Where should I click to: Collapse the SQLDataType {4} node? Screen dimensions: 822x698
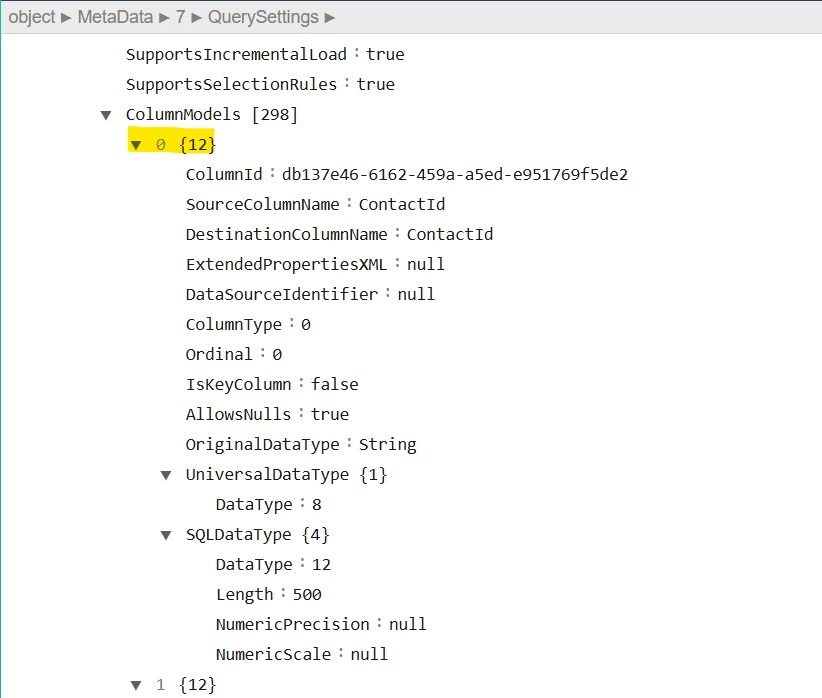pos(166,535)
